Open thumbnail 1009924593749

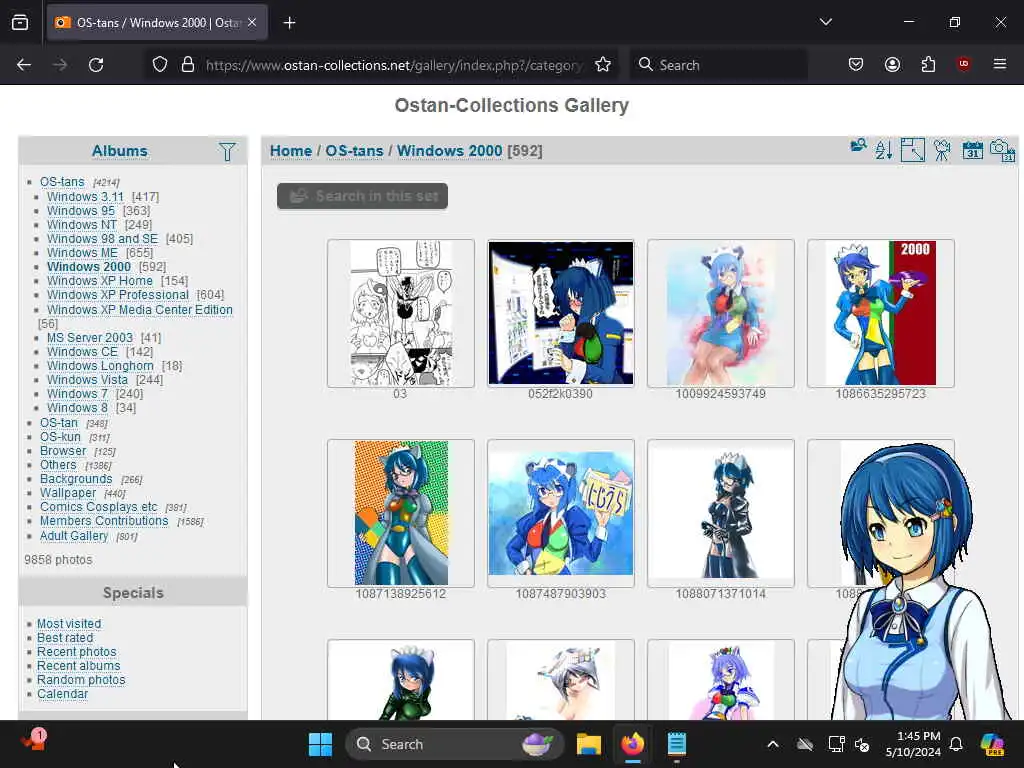(720, 313)
